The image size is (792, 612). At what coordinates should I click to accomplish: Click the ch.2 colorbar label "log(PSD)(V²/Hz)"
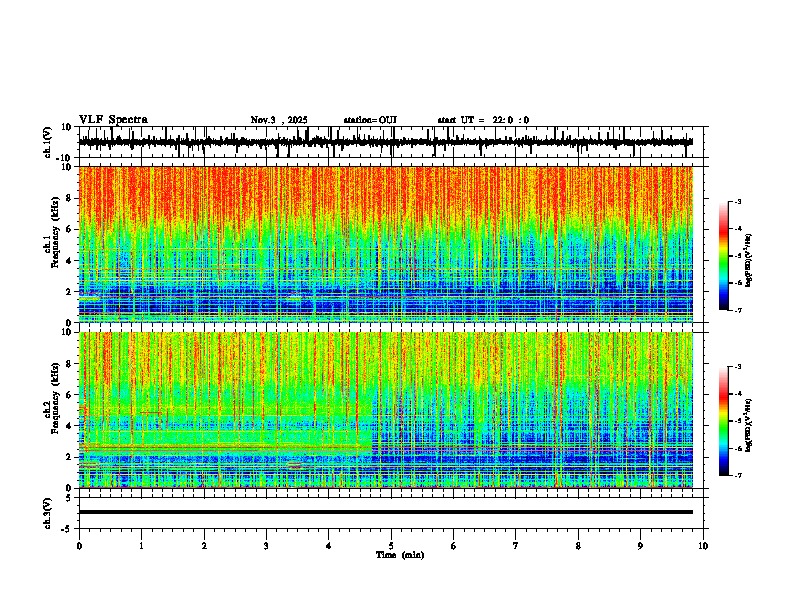click(749, 425)
